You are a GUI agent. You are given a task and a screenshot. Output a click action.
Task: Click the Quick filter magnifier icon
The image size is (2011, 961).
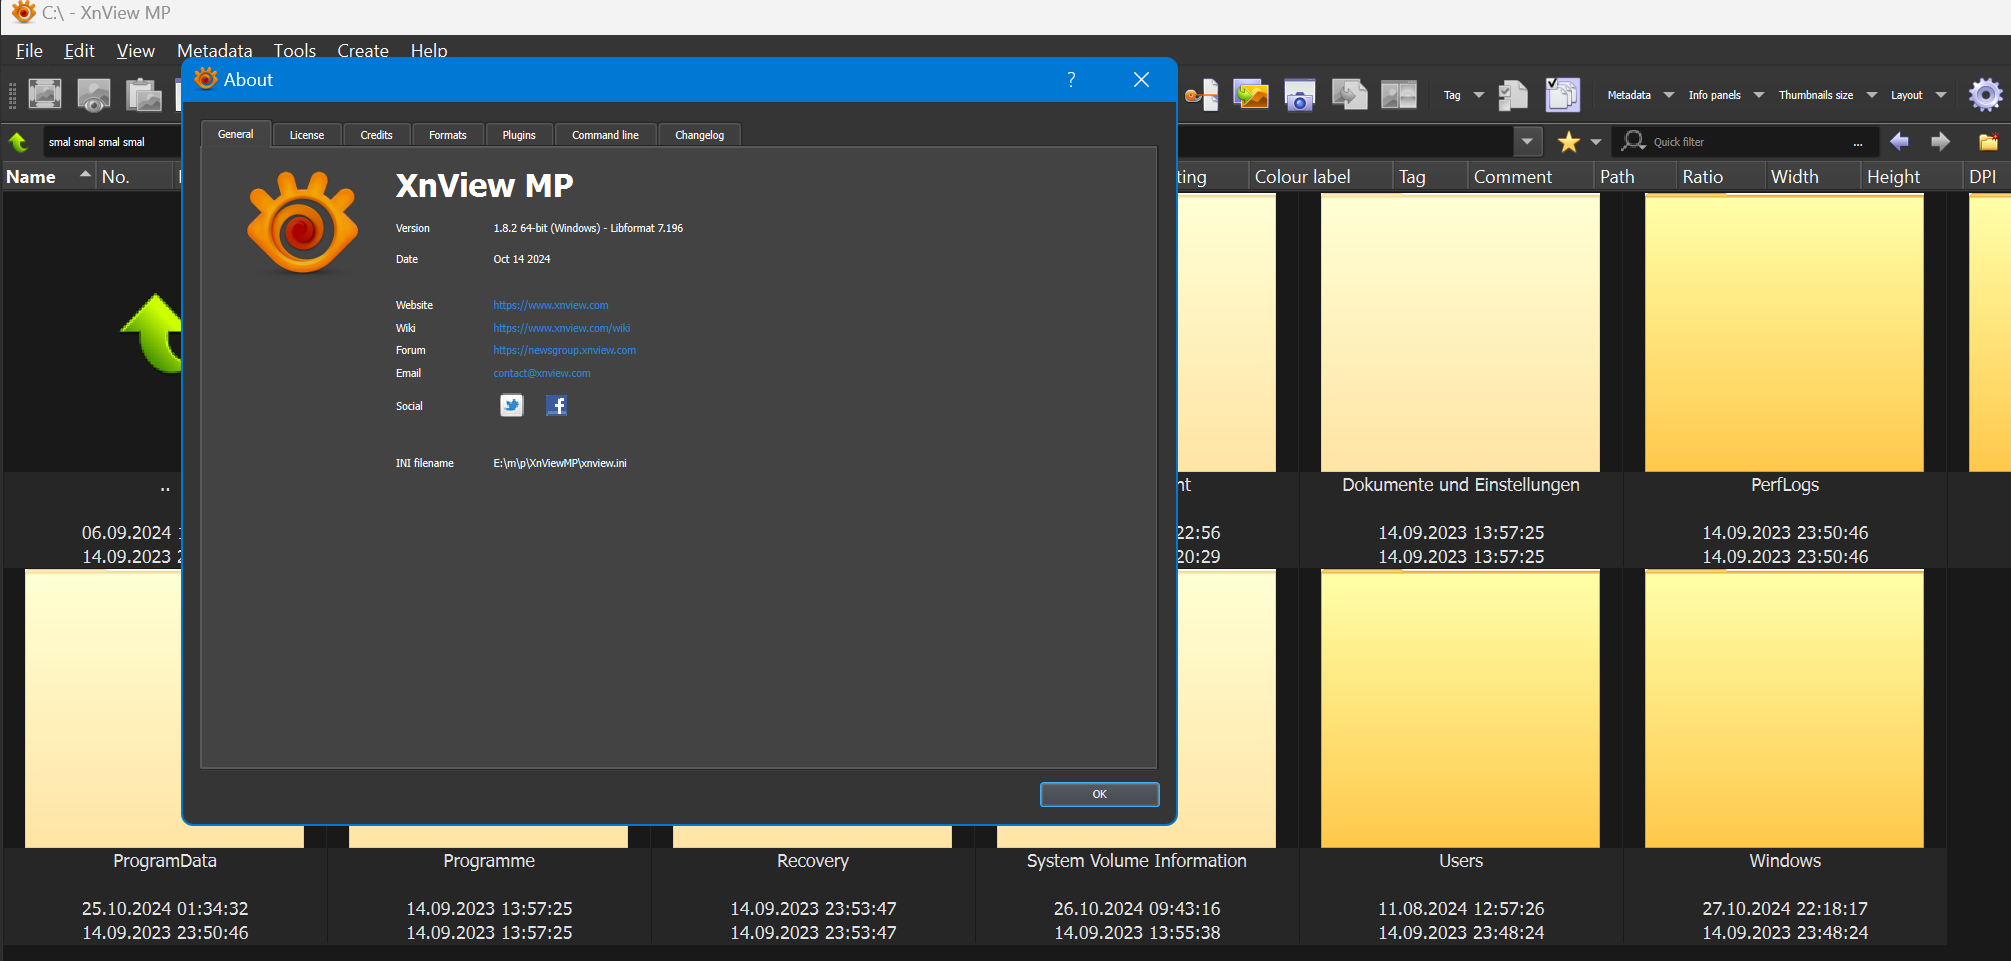(1634, 141)
